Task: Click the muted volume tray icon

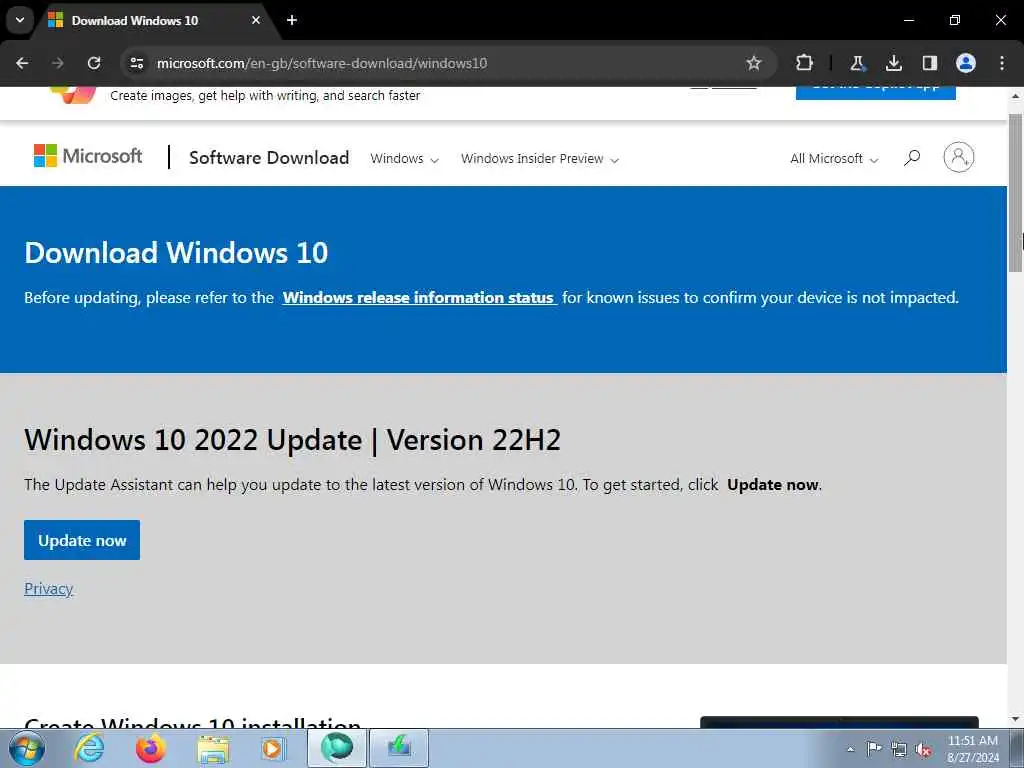Action: tap(923, 749)
